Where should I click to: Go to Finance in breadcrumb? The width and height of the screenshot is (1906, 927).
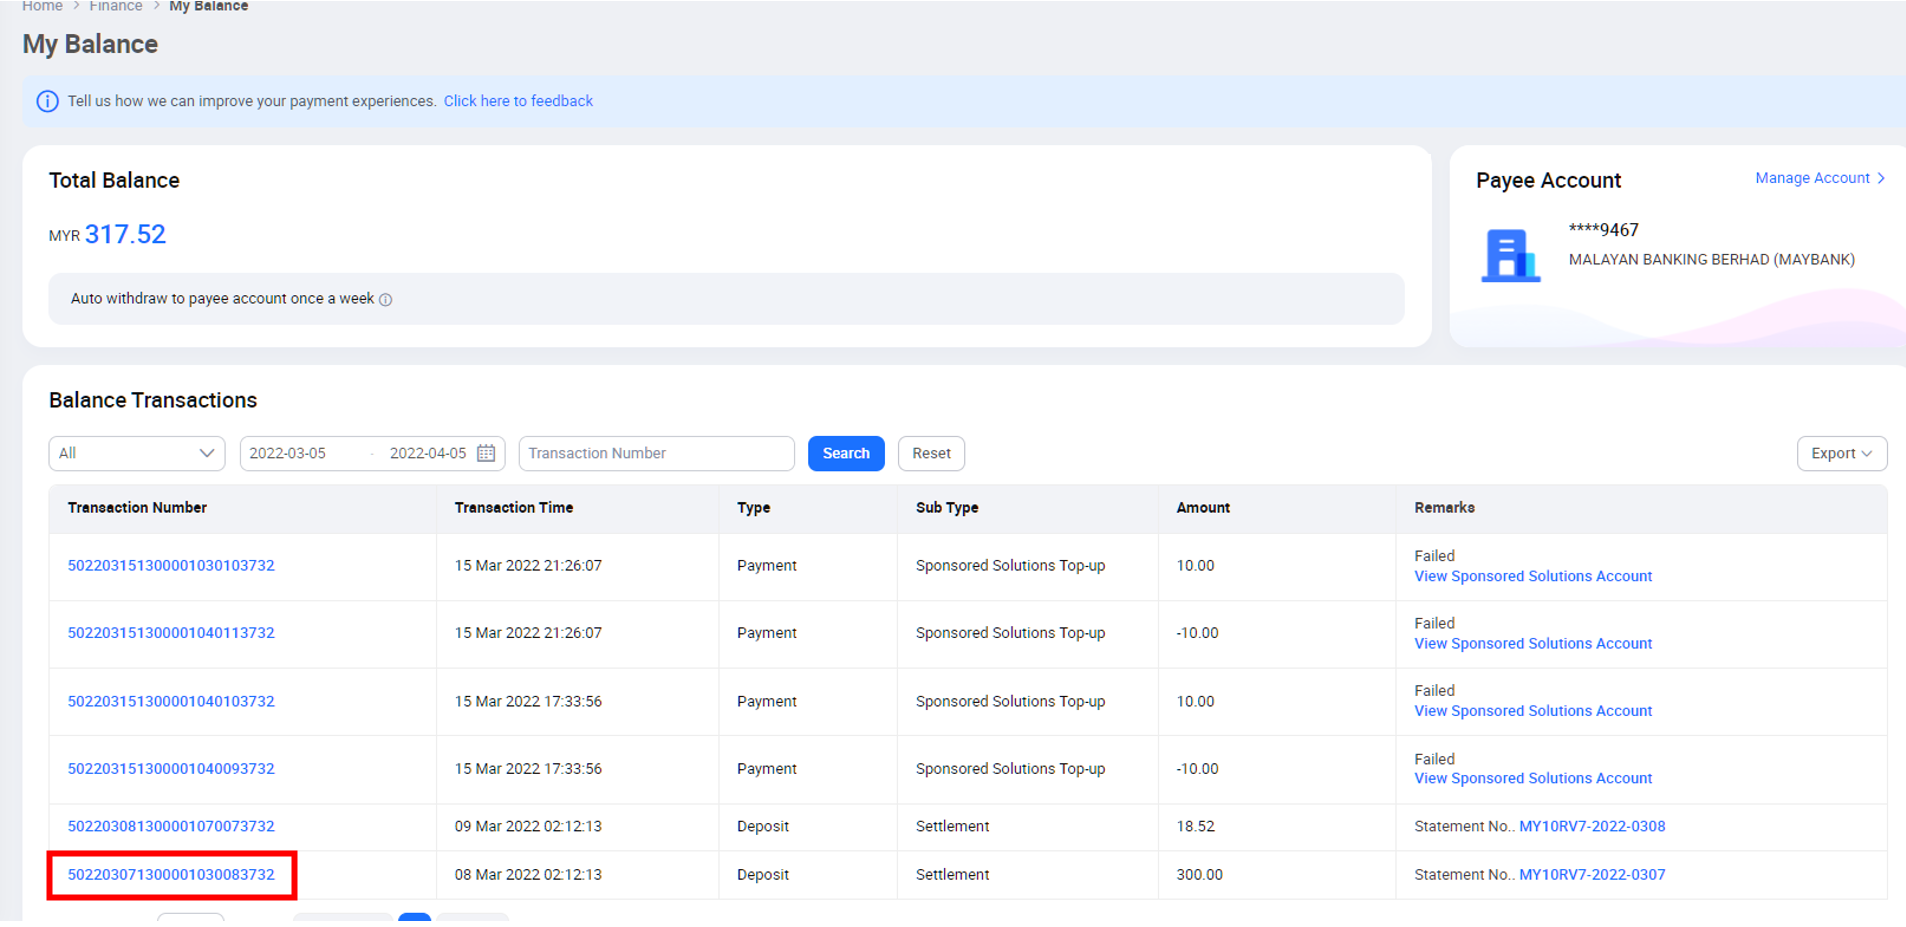pos(116,6)
